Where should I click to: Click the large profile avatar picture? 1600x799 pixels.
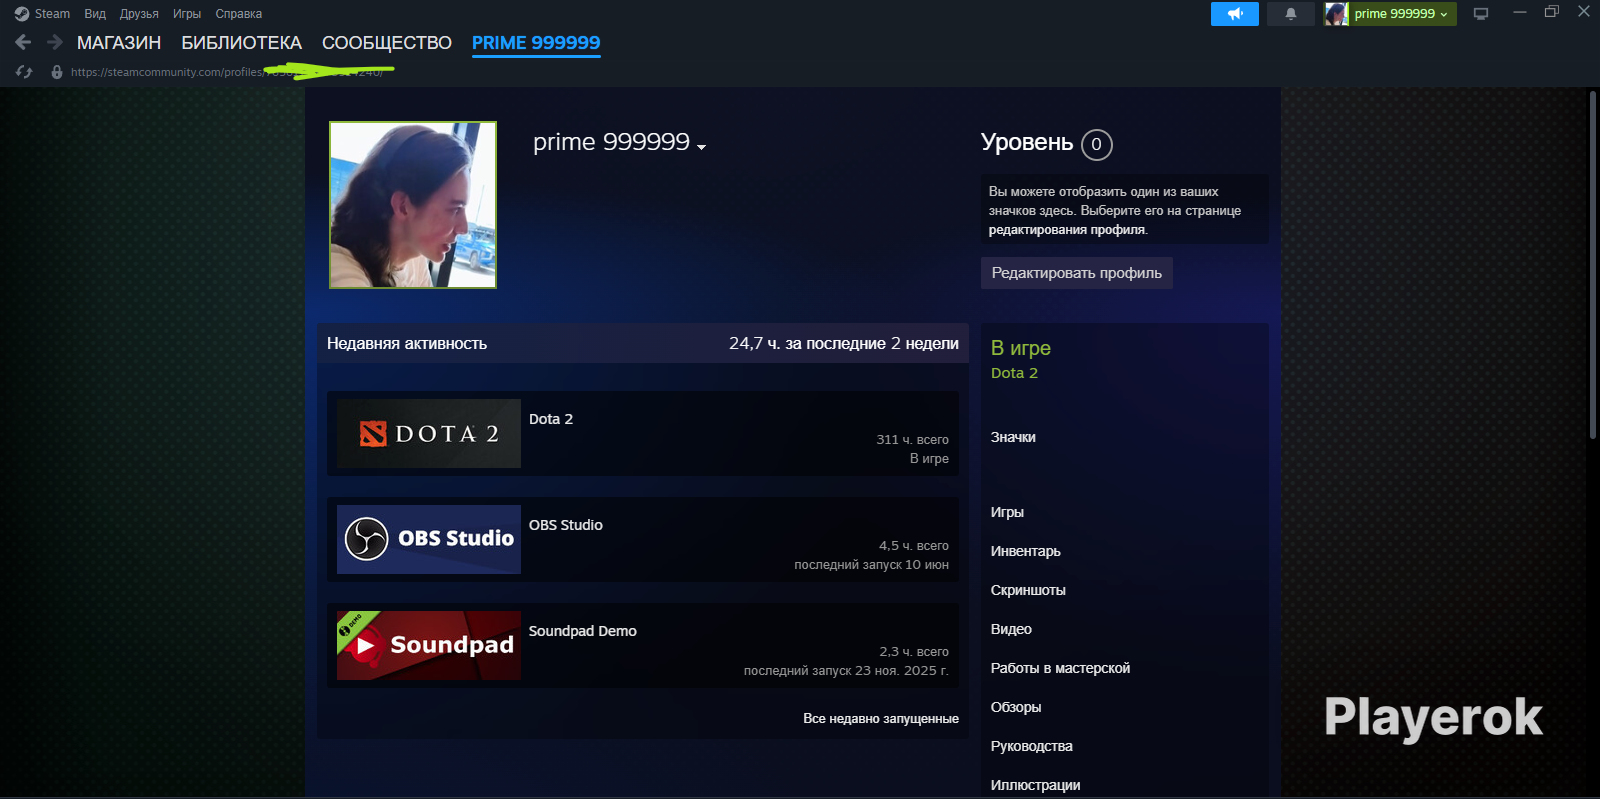click(413, 205)
